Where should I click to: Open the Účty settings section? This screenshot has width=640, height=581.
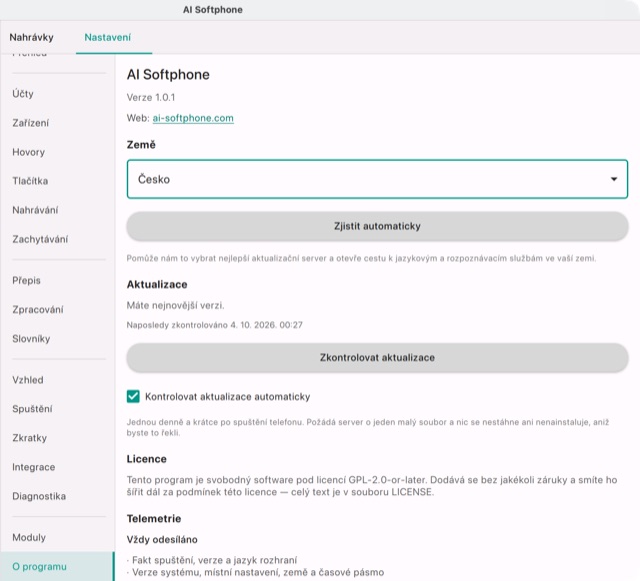tap(23, 93)
